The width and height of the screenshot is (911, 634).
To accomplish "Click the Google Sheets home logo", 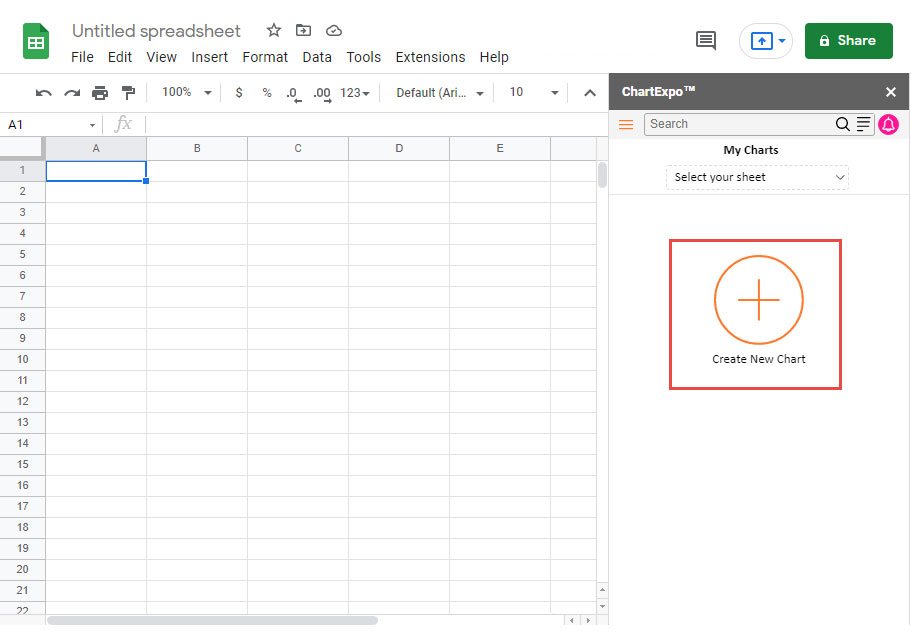I will [35, 41].
